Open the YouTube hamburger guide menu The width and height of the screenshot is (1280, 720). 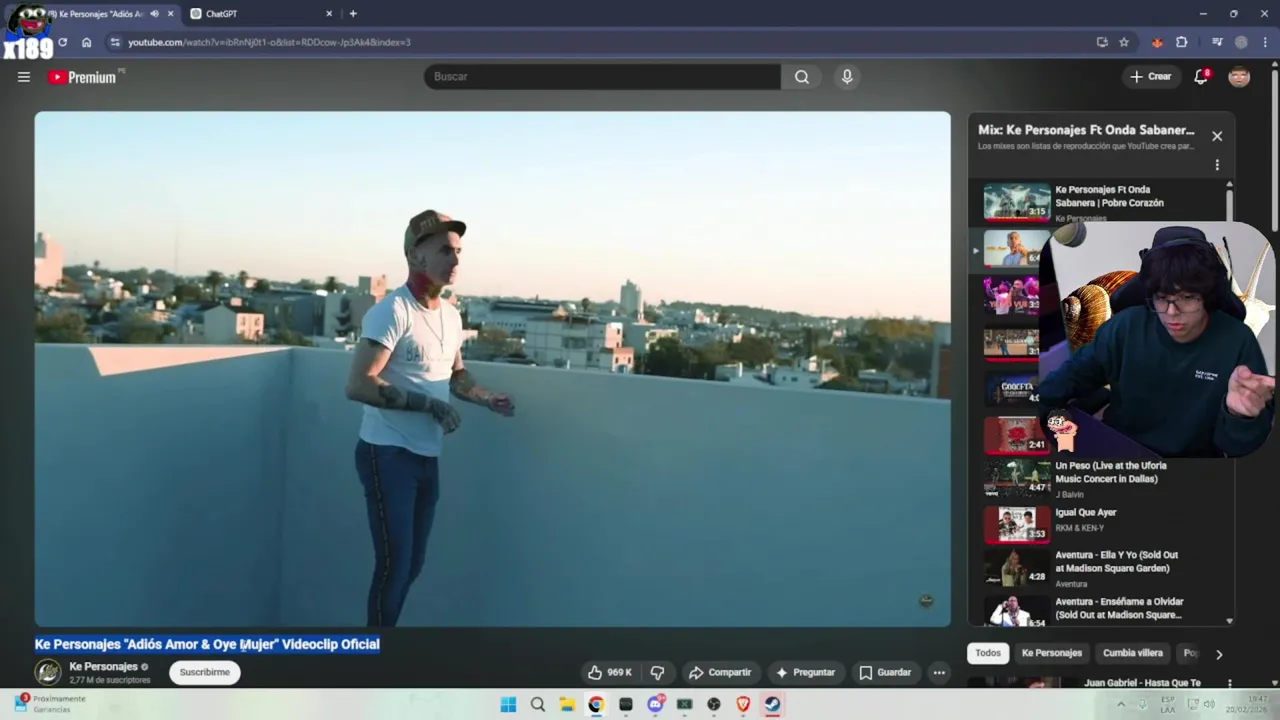24,77
